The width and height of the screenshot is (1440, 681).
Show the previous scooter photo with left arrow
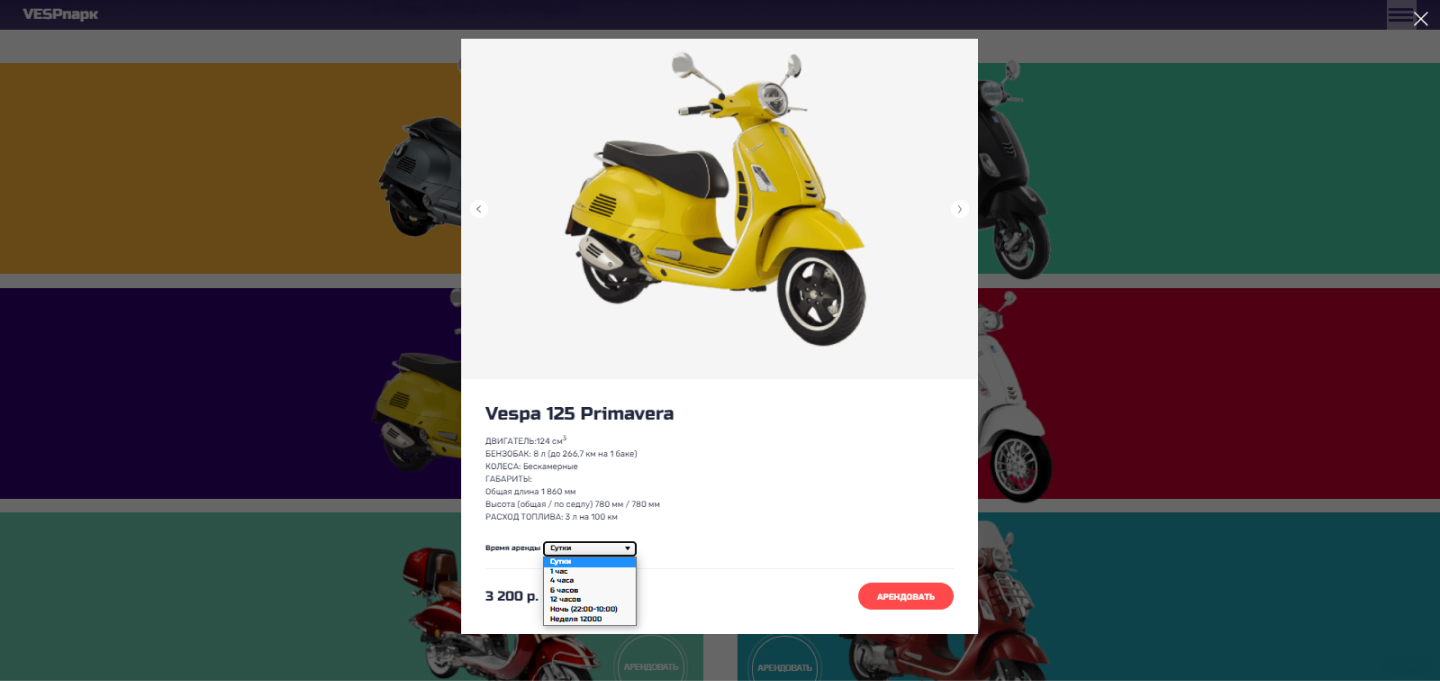(479, 209)
